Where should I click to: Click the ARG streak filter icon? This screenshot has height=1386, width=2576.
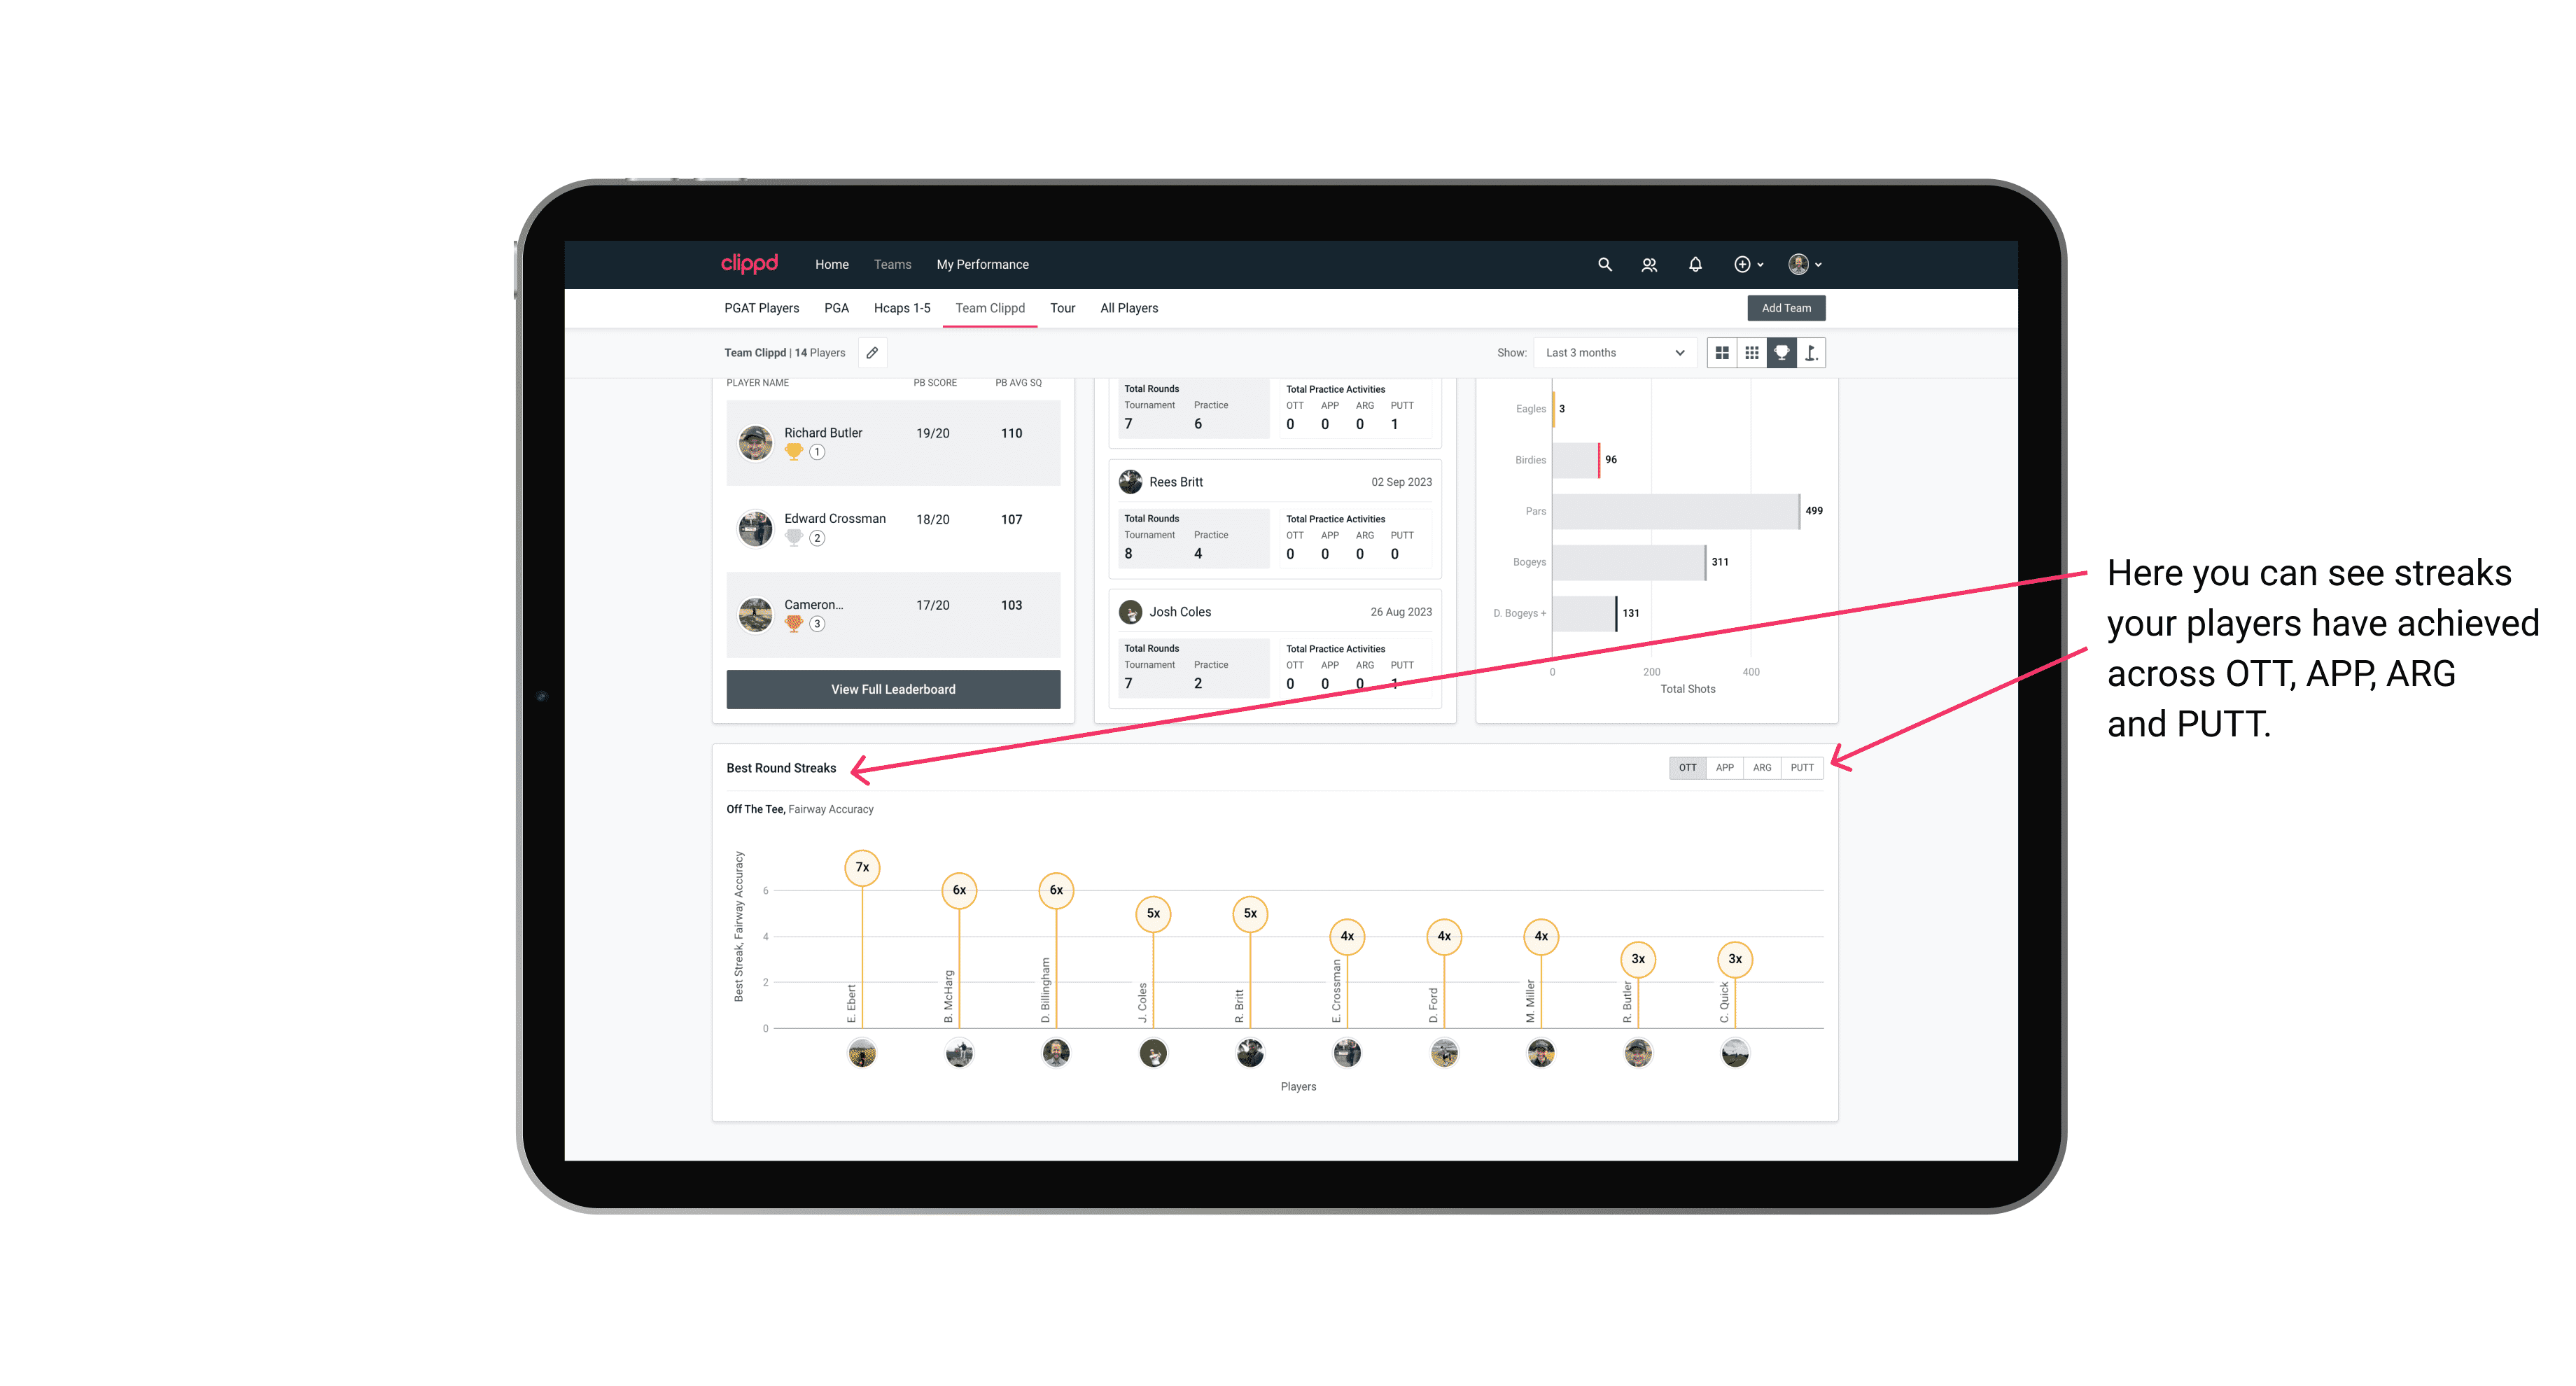tap(1763, 766)
